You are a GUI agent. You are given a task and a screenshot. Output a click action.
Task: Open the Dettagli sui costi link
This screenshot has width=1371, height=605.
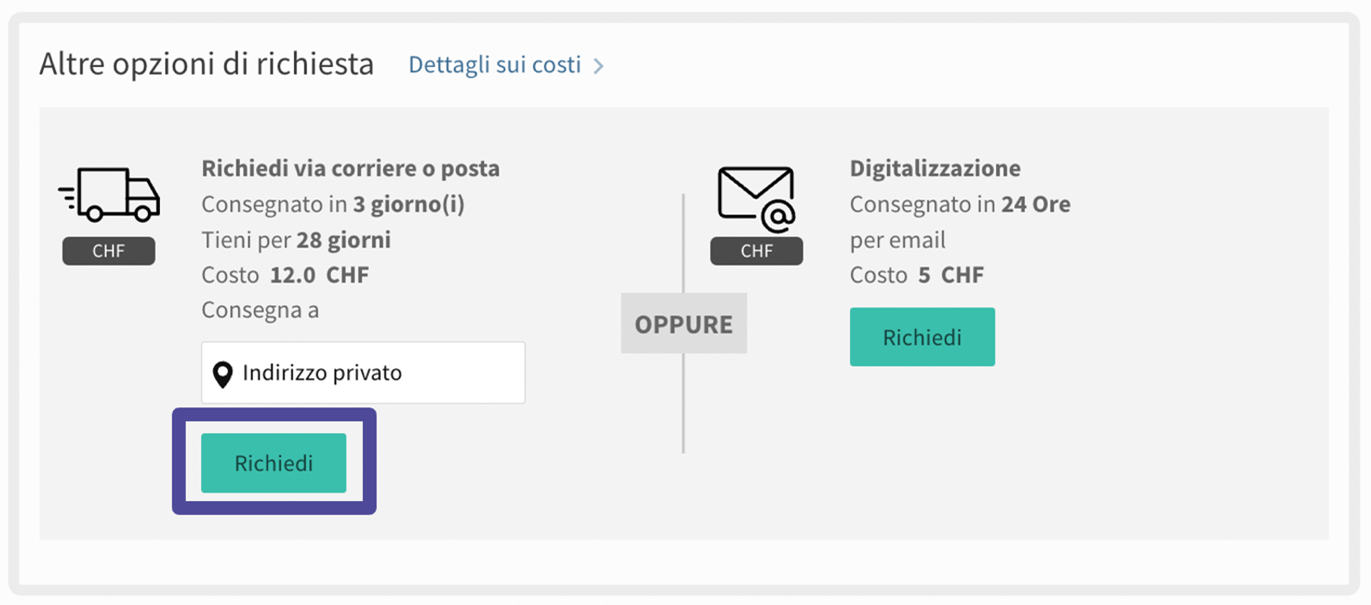point(495,65)
